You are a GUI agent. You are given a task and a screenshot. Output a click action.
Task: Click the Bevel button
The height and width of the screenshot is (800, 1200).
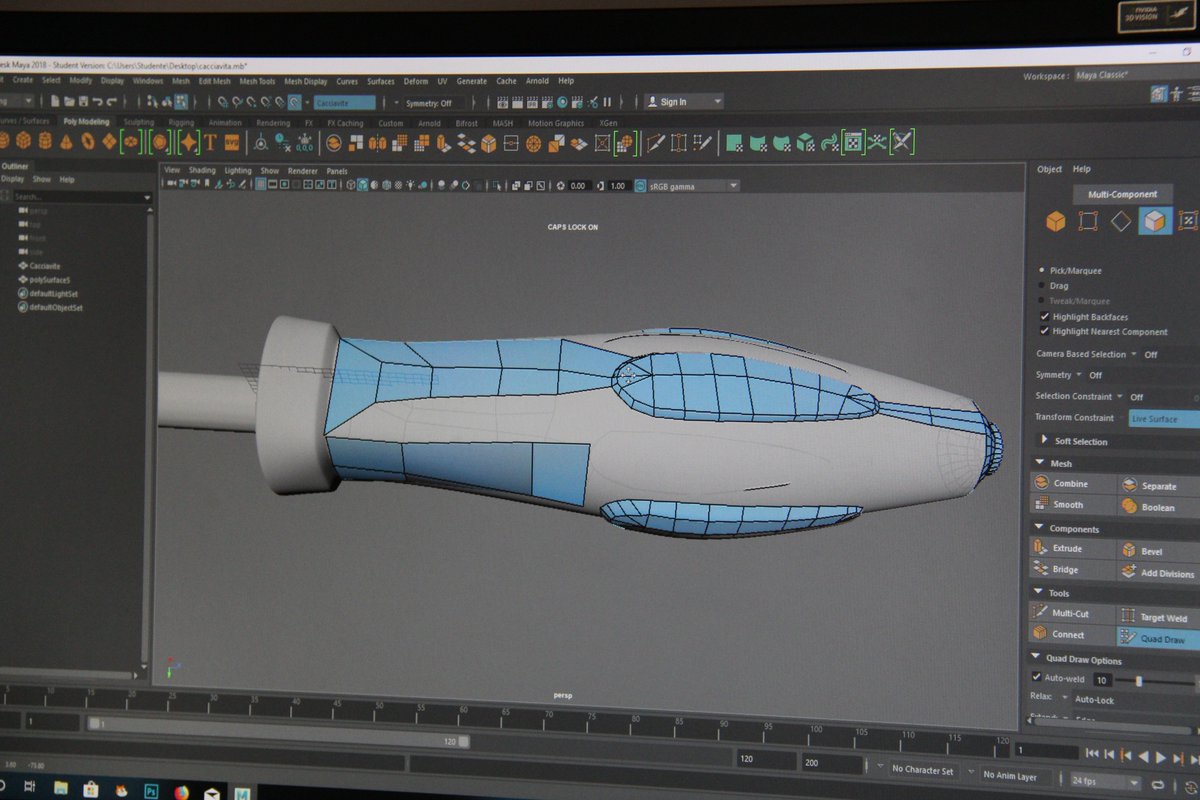pyautogui.click(x=1158, y=550)
